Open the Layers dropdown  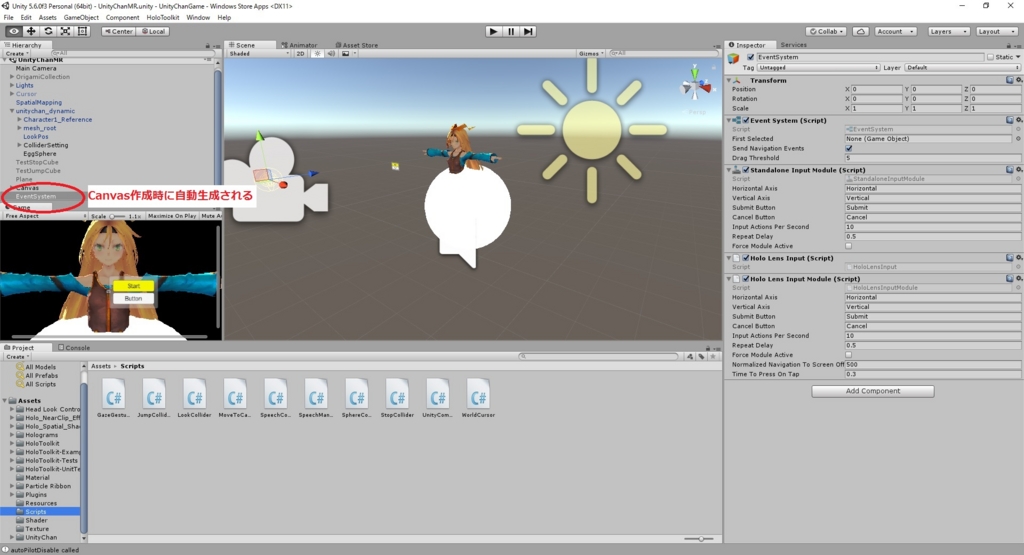(x=947, y=31)
